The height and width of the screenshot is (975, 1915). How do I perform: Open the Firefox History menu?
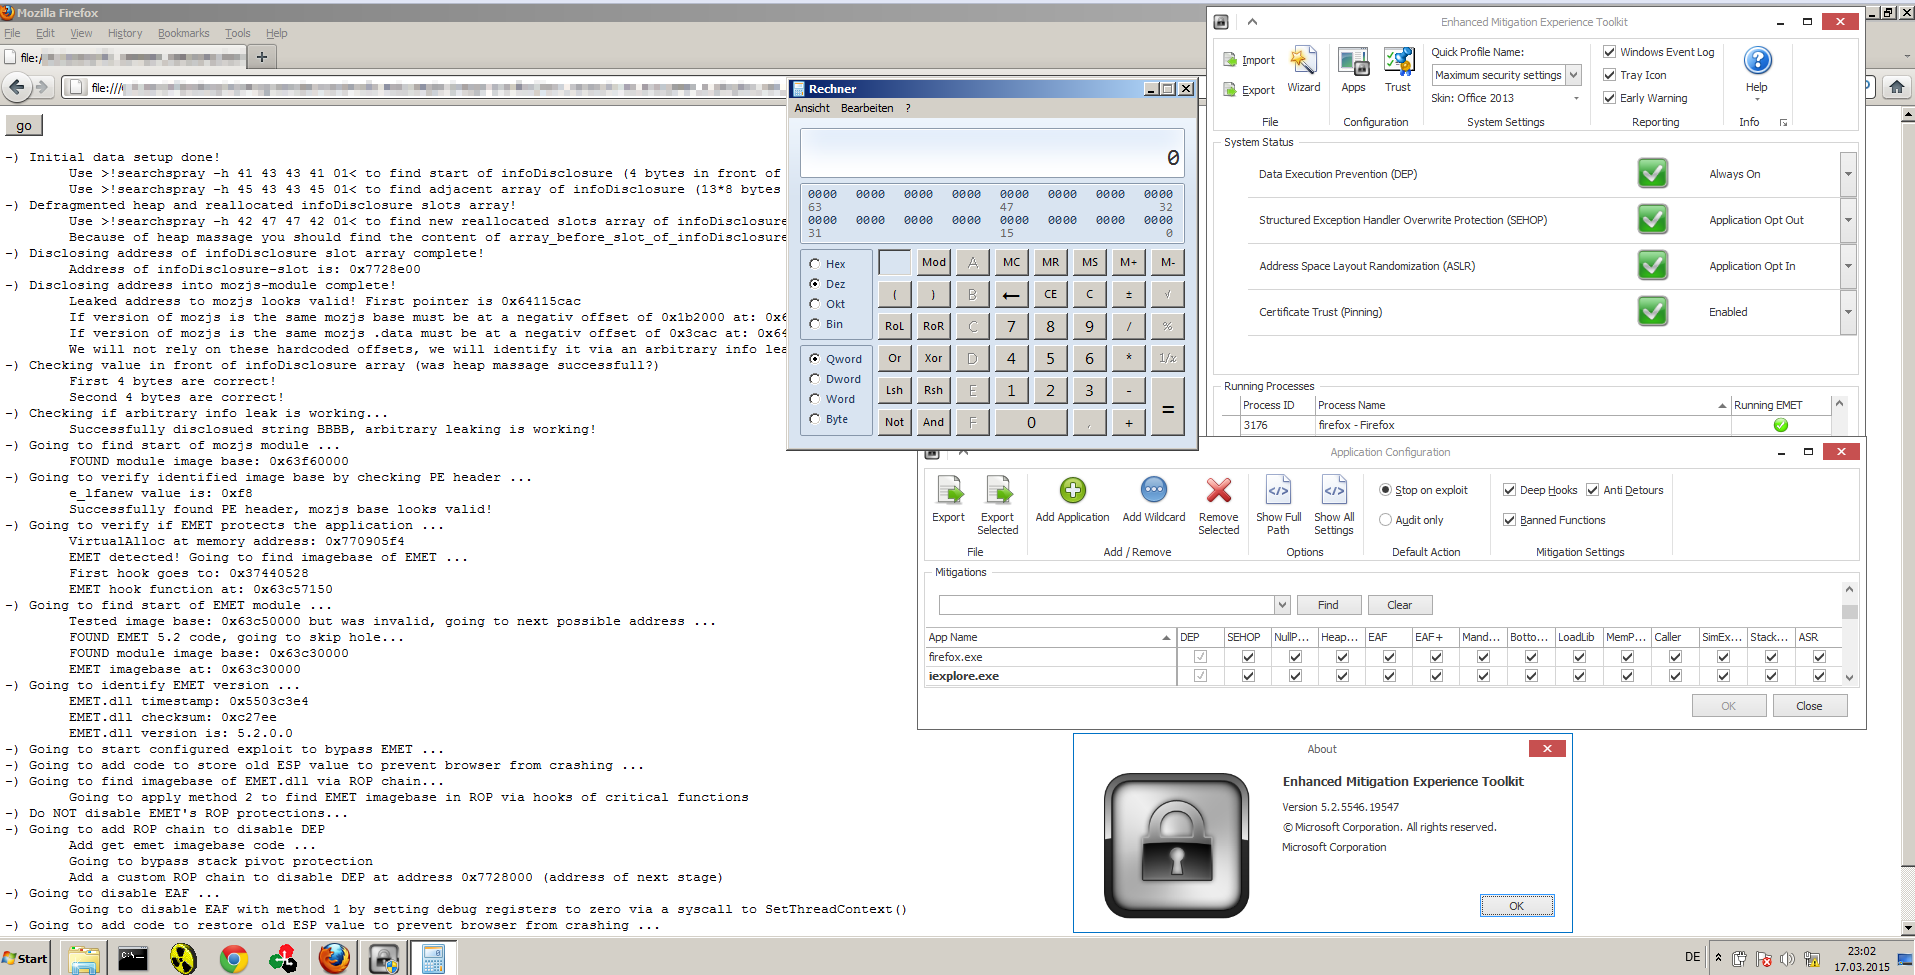point(125,33)
